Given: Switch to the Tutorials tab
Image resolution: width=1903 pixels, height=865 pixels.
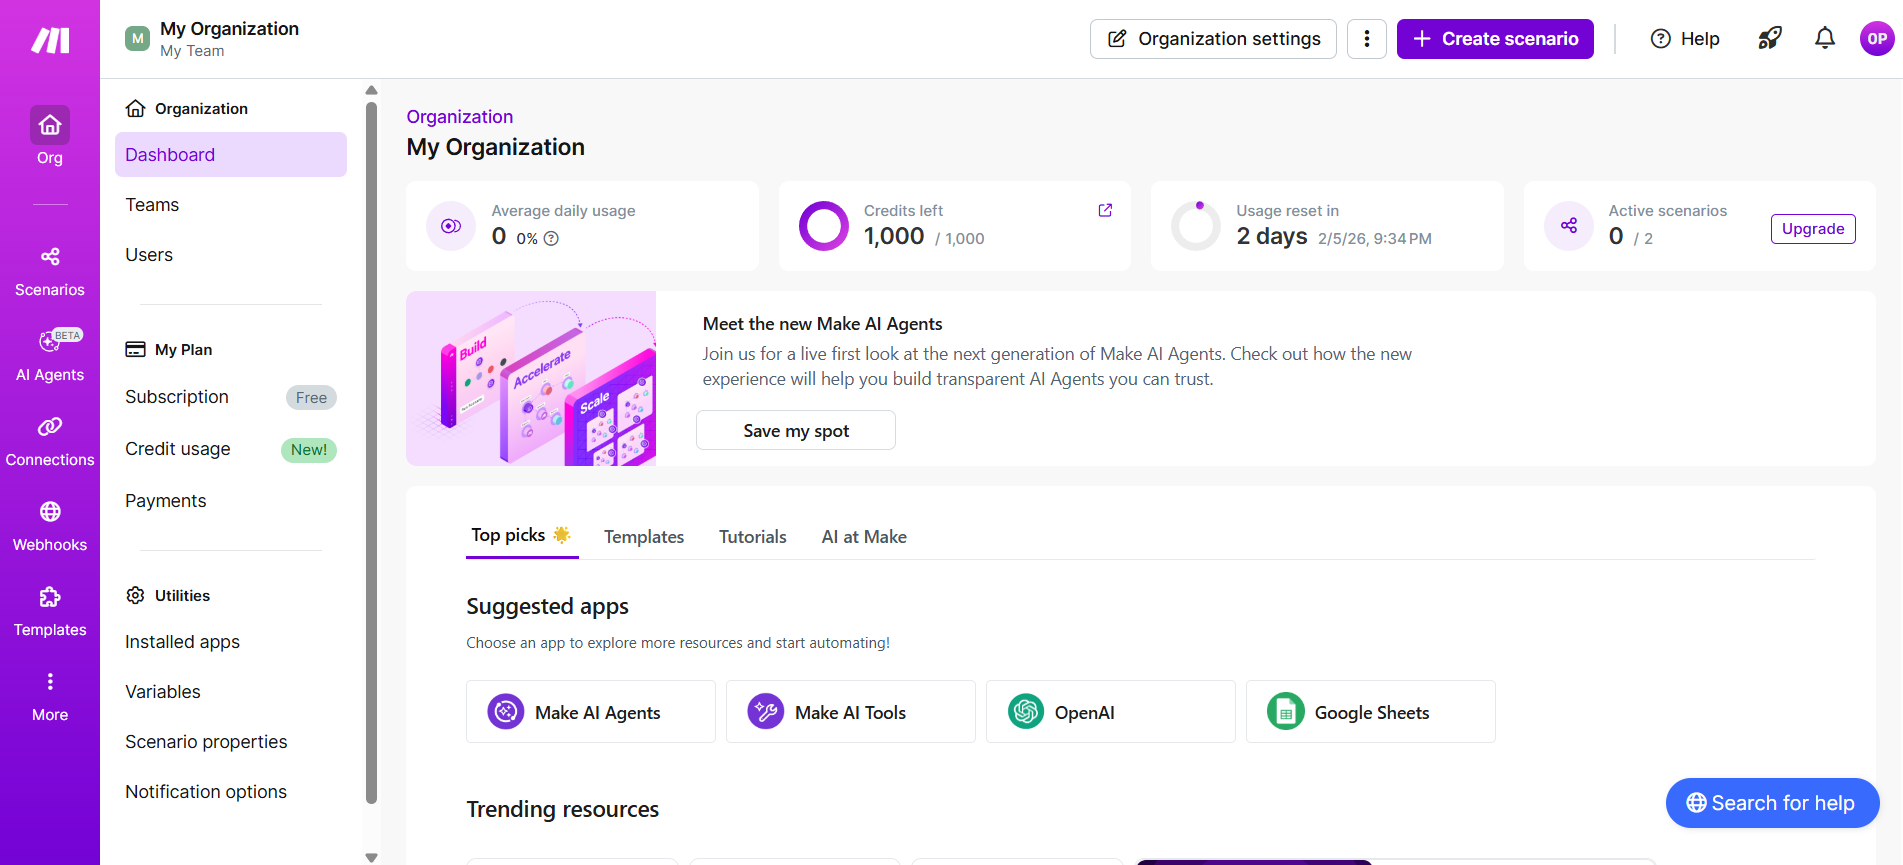Looking at the screenshot, I should pos(752,537).
